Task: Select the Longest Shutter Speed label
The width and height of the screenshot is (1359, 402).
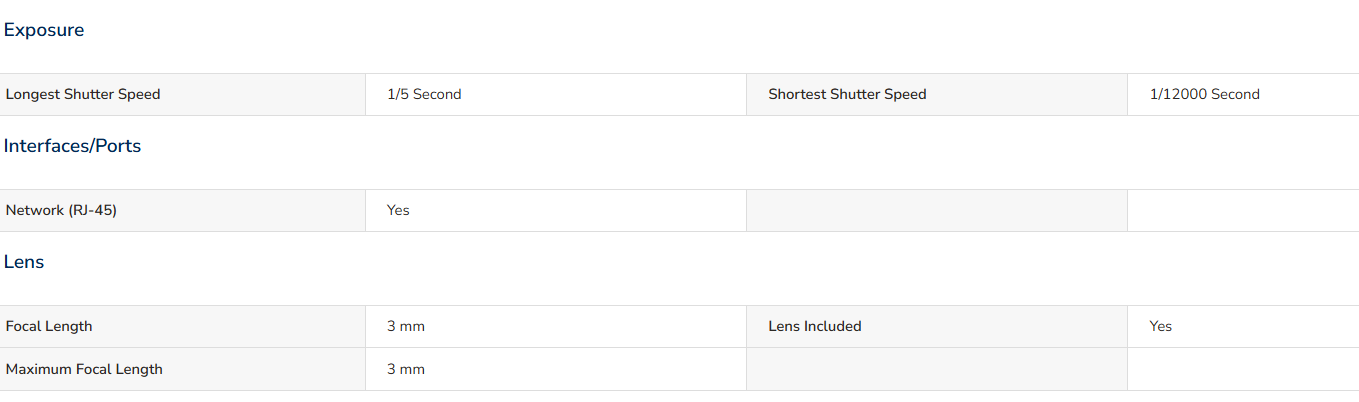Action: tap(83, 94)
